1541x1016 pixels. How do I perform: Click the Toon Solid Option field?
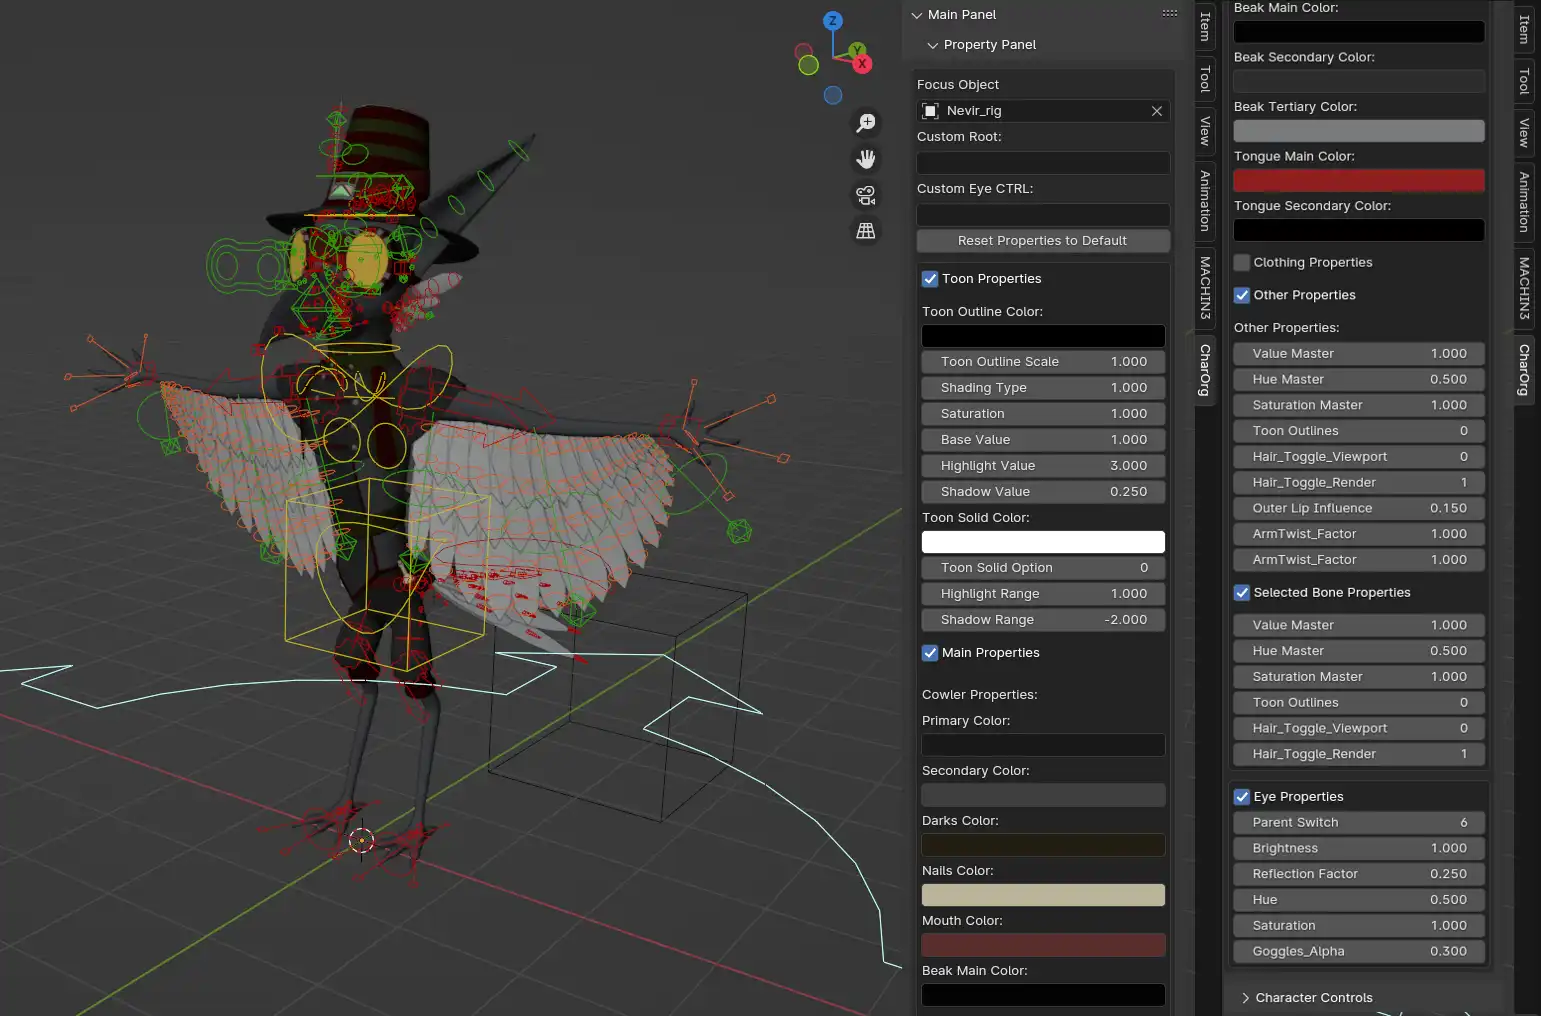pyautogui.click(x=1043, y=568)
